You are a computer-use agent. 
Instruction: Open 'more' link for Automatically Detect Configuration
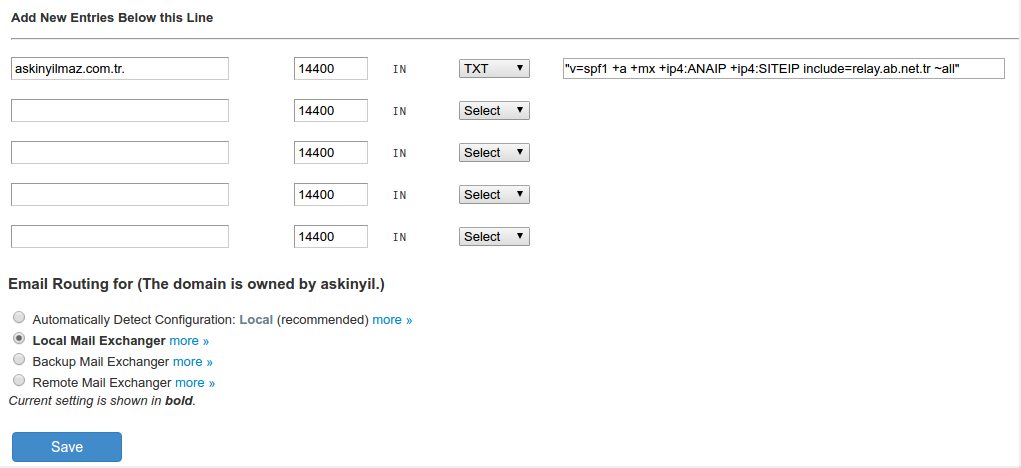392,320
